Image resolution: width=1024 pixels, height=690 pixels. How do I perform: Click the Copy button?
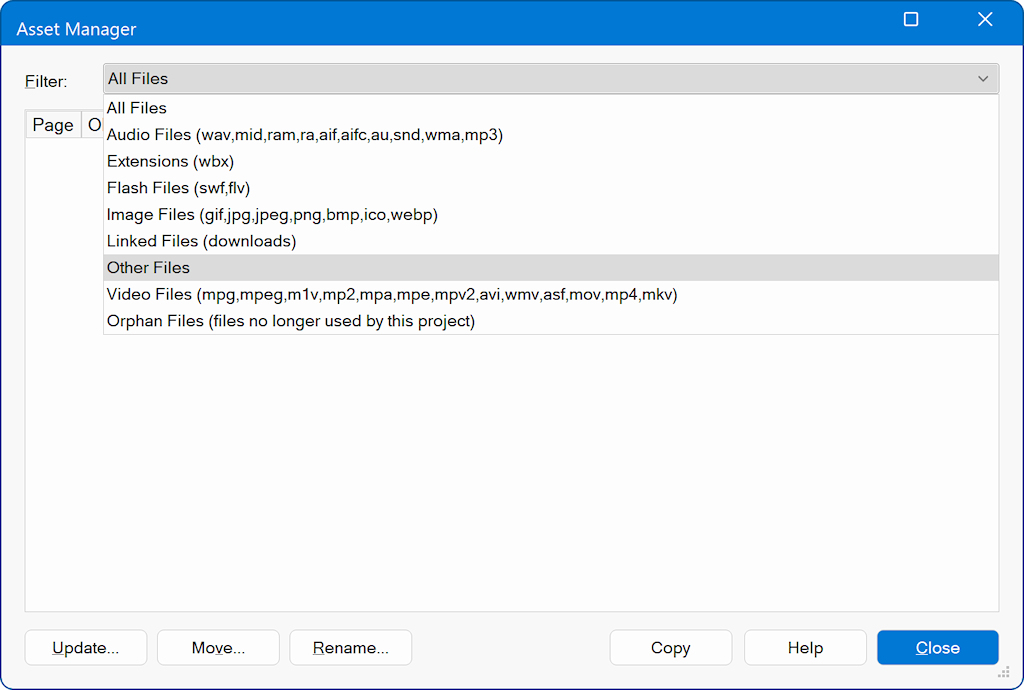670,648
